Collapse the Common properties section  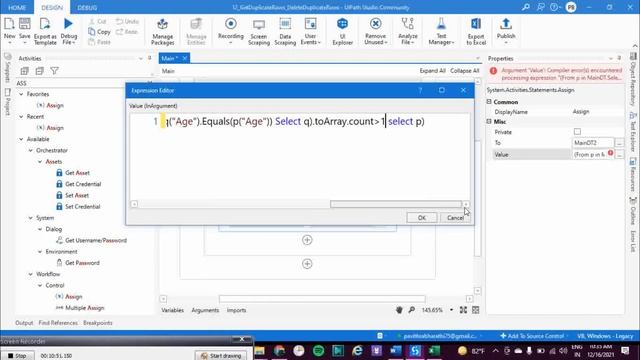click(489, 102)
